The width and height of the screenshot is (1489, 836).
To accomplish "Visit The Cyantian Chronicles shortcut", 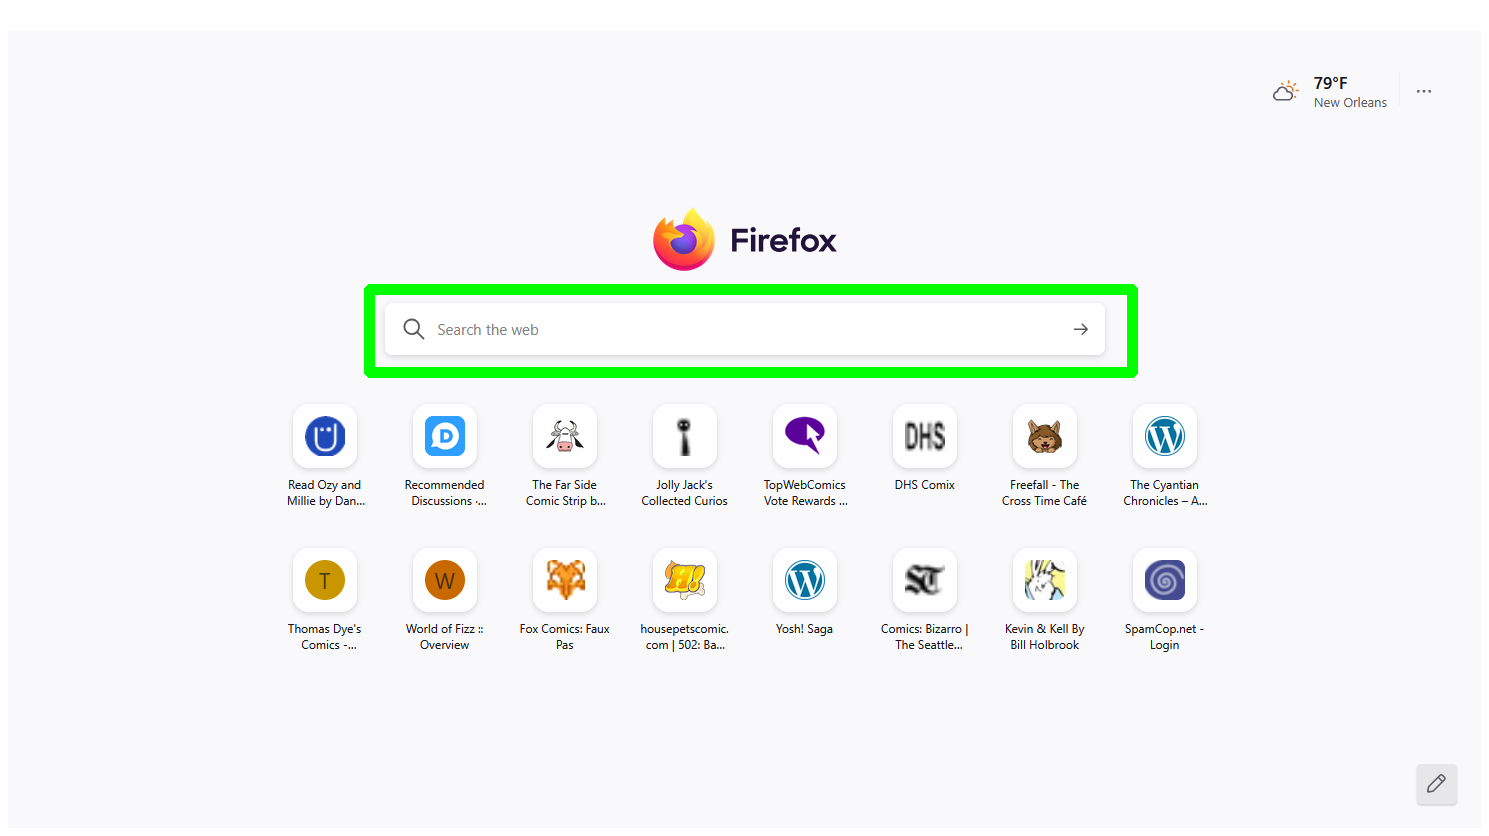I will [x=1165, y=437].
